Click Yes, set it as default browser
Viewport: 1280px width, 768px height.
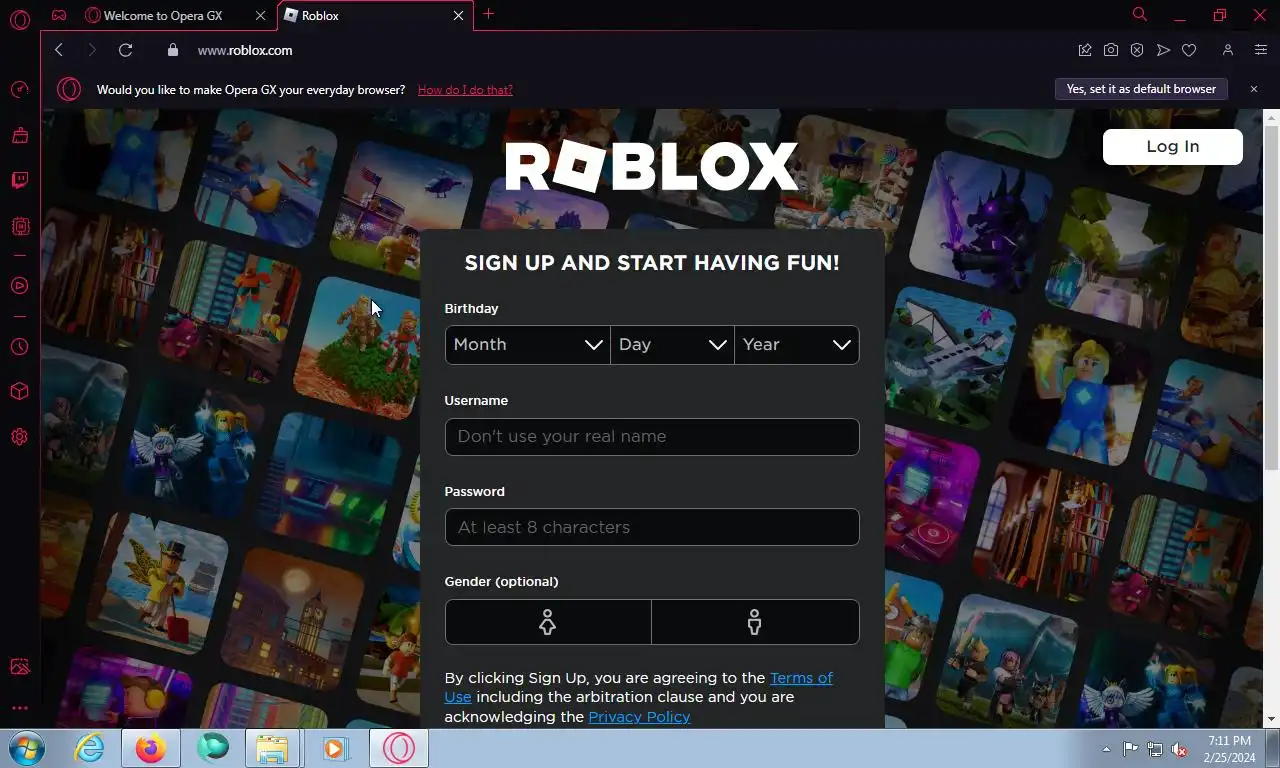[1141, 89]
